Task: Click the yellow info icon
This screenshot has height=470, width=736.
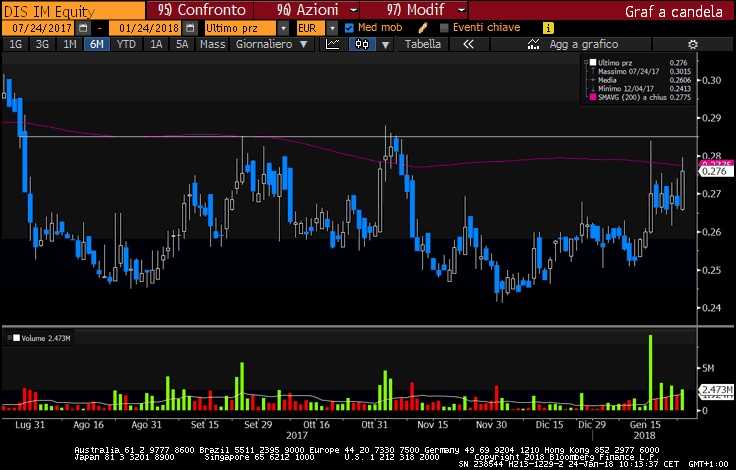Action: point(546,28)
